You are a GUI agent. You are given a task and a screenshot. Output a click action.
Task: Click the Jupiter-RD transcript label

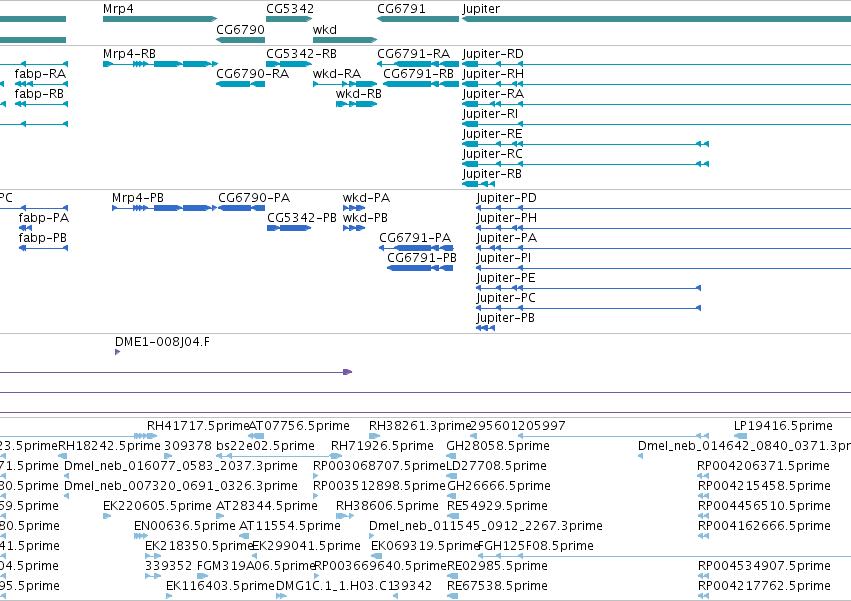[x=493, y=54]
